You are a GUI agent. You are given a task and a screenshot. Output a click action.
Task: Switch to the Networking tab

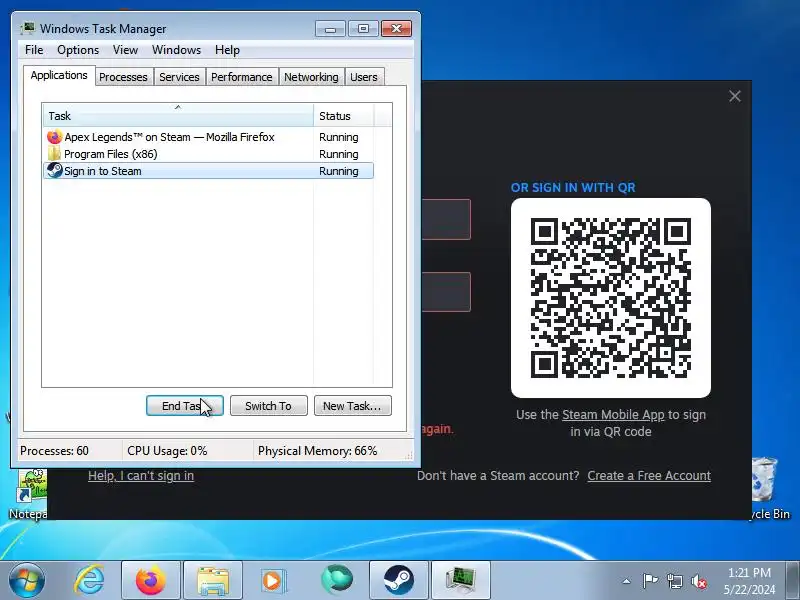click(311, 77)
